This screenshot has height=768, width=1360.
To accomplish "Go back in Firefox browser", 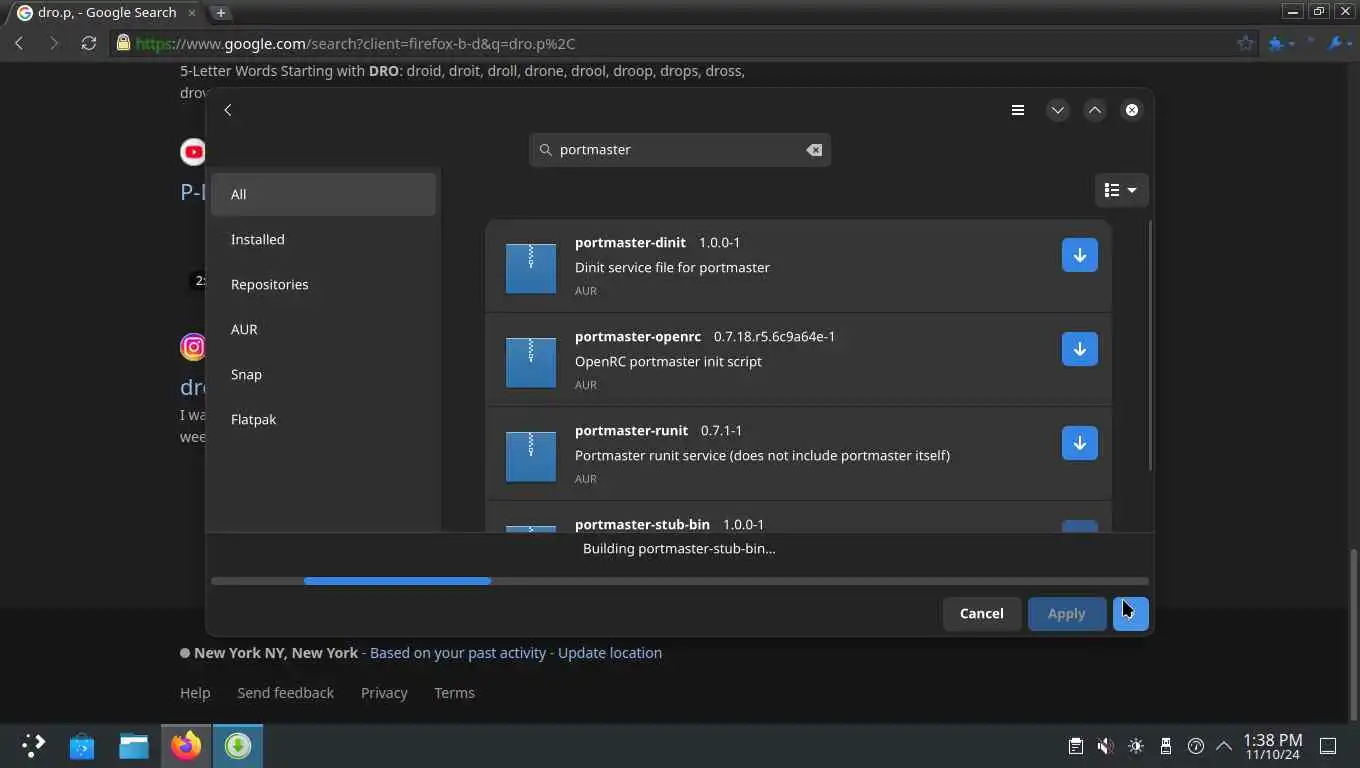I will (x=19, y=43).
